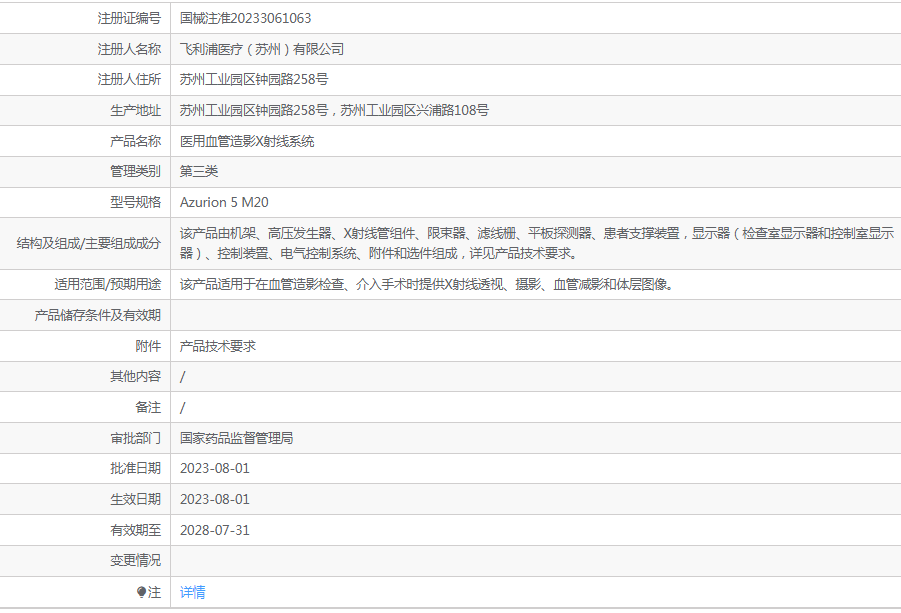Select the 生效日期 value 2023-08-01

click(x=215, y=500)
